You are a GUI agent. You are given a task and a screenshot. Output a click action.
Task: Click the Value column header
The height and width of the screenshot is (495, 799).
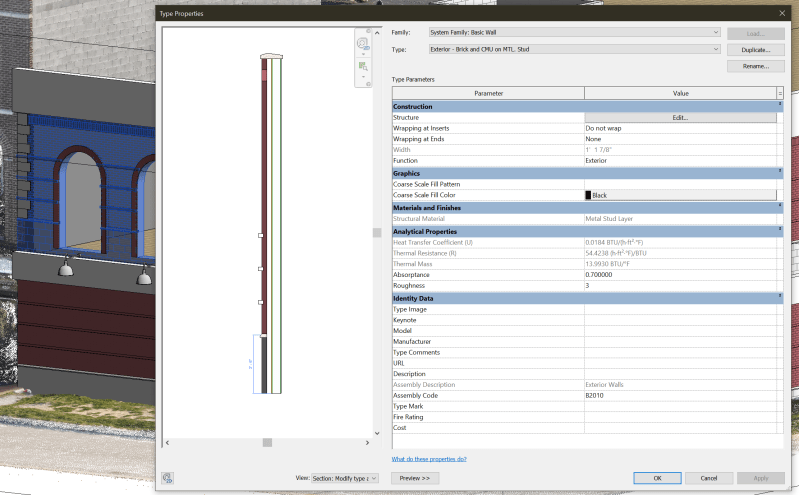coord(680,93)
